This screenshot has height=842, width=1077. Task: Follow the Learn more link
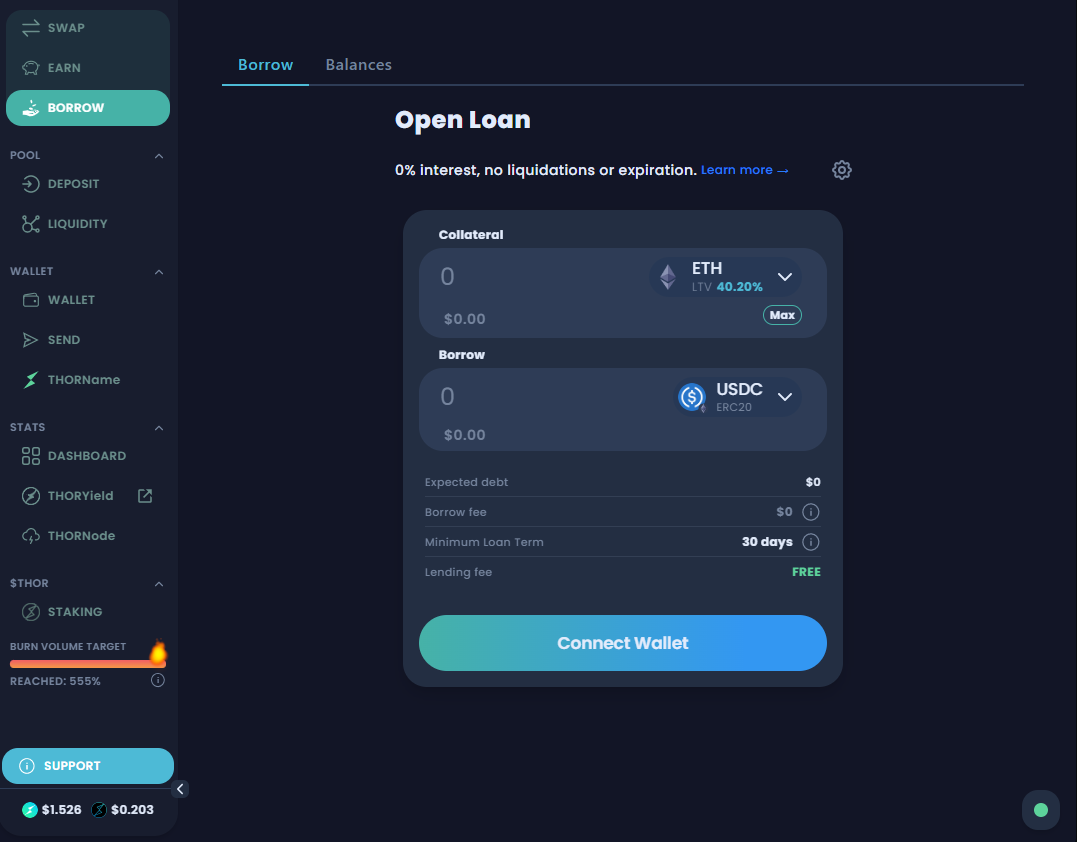click(744, 170)
